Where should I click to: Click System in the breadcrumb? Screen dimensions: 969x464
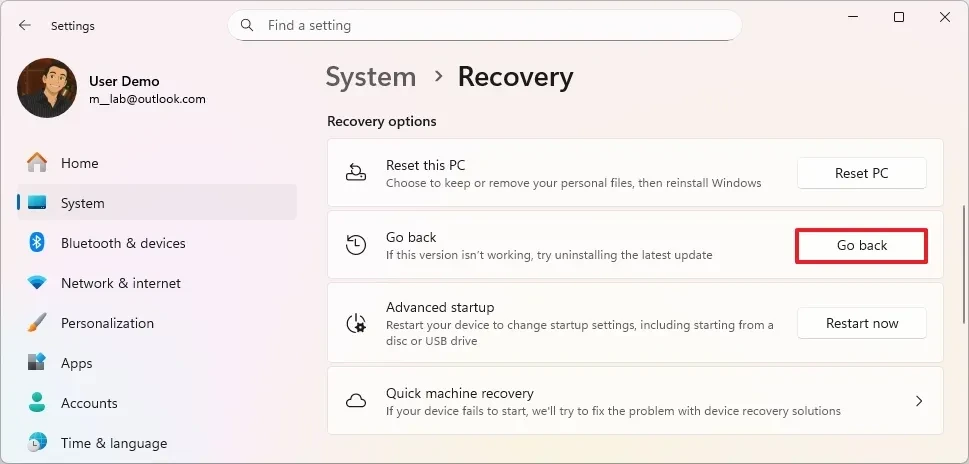371,77
